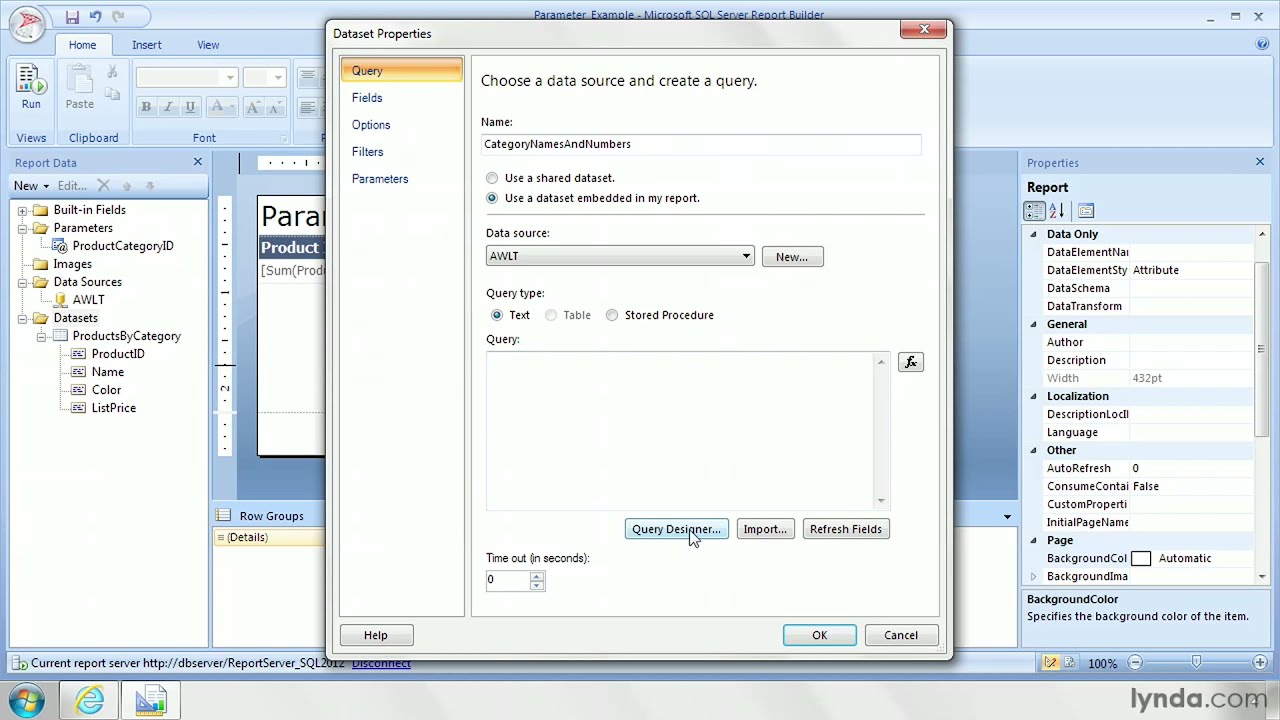The image size is (1280, 720).
Task: Go to the Fields page in Dataset Properties
Action: pos(401,98)
